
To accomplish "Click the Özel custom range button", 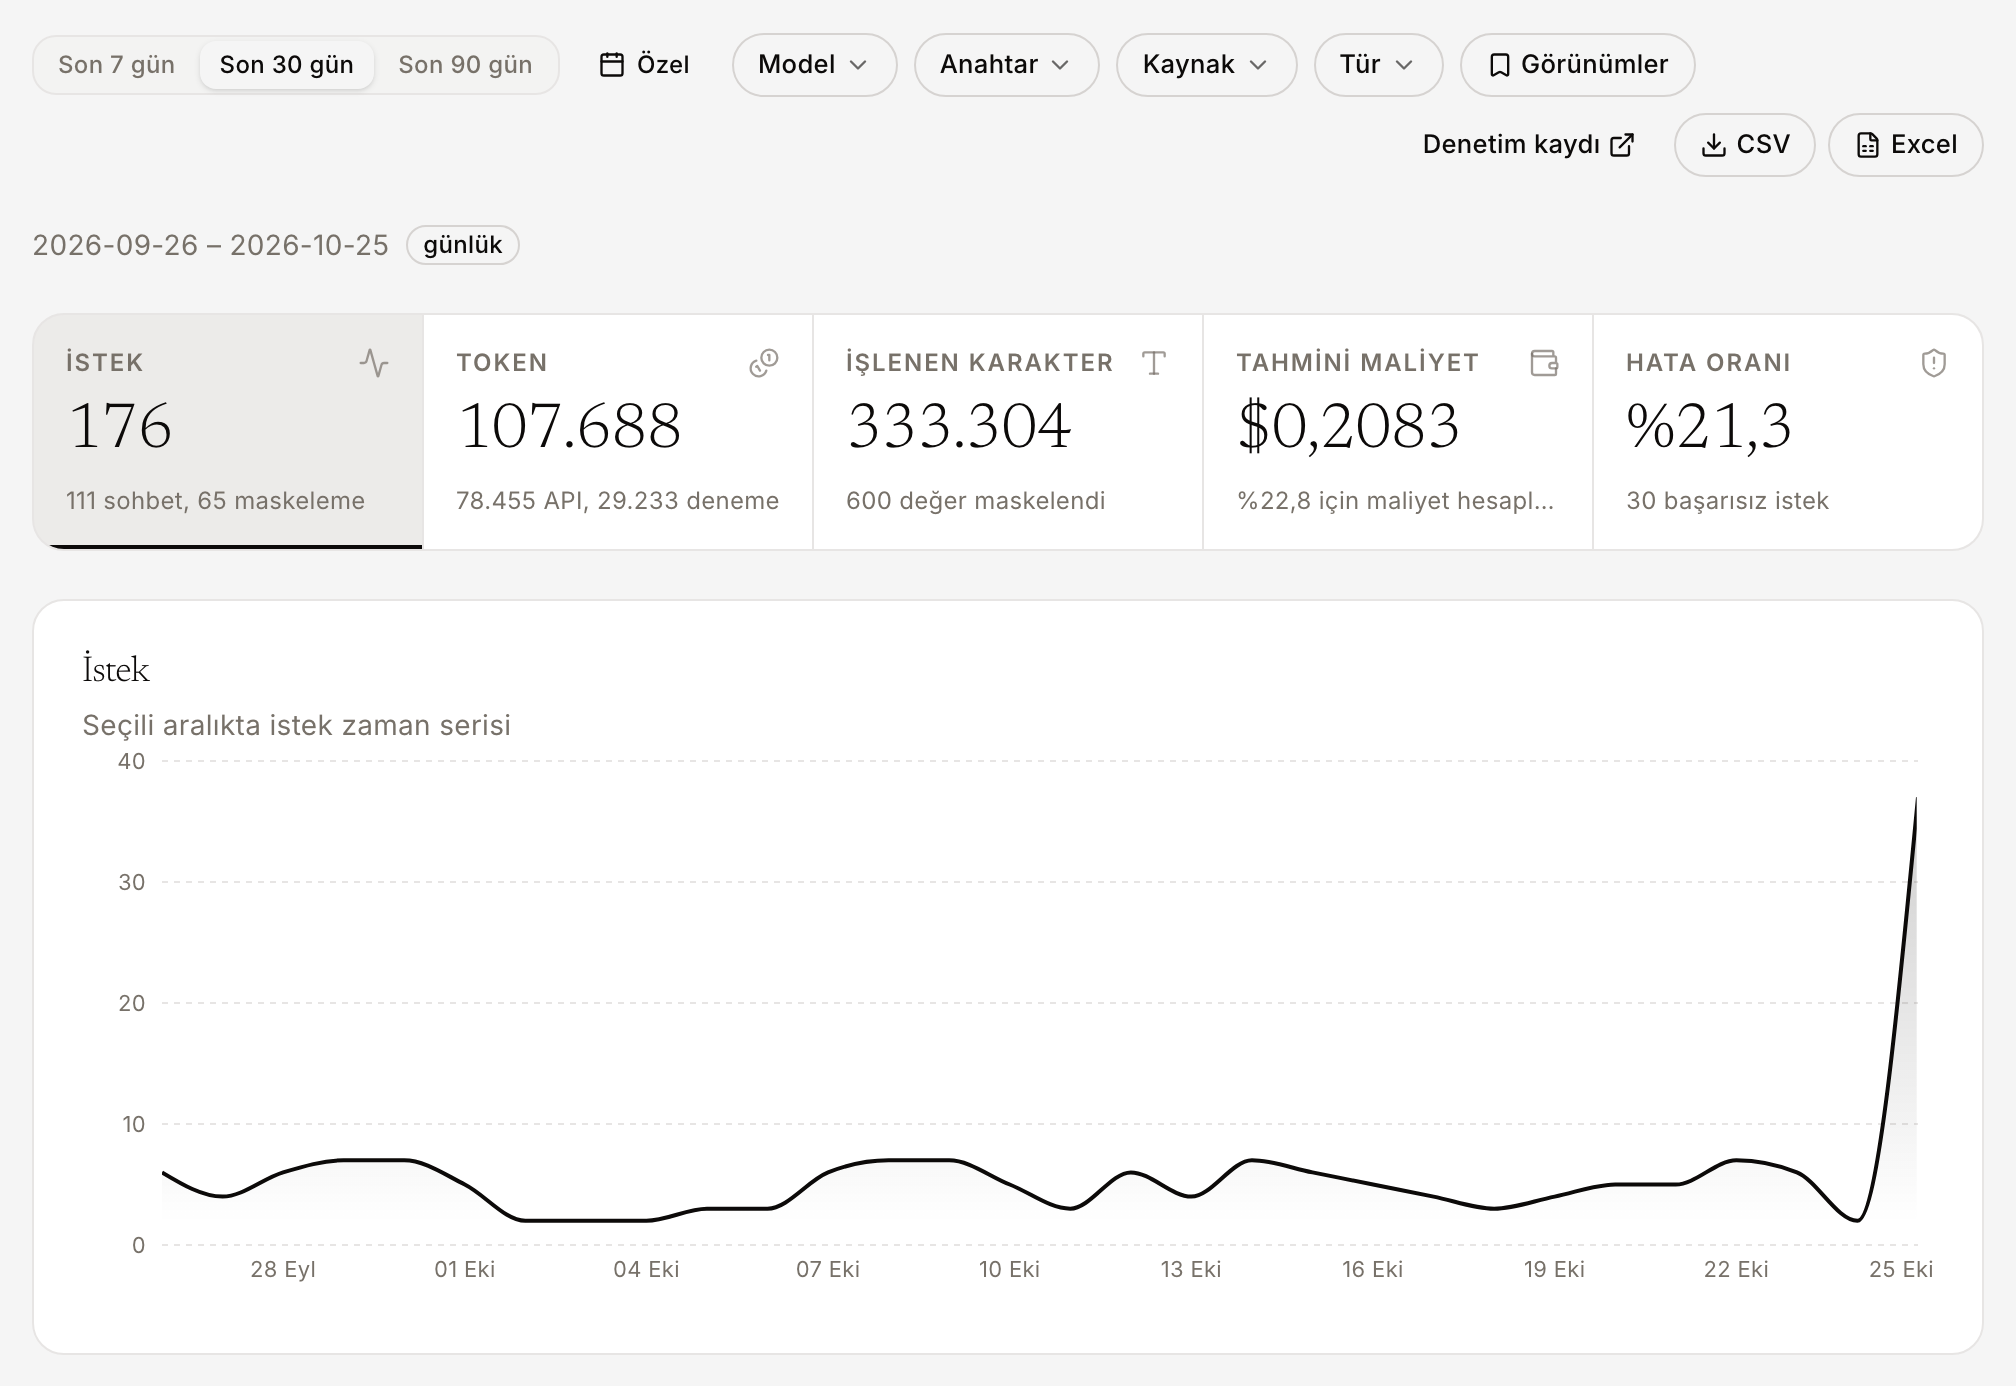I will coord(644,65).
